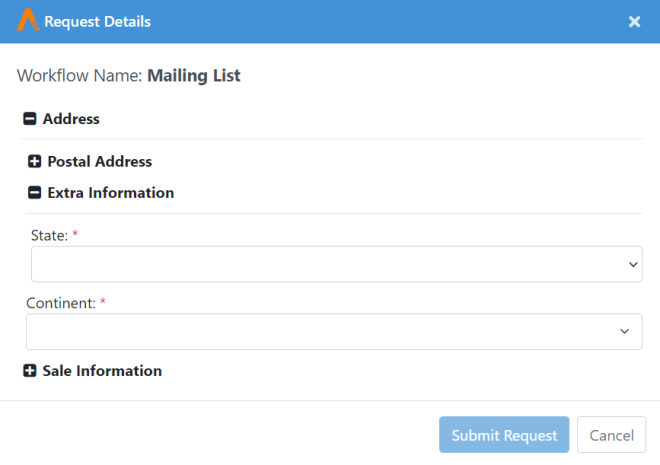Image resolution: width=660 pixels, height=465 pixels.
Task: Collapse Extra Information via its minus icon
Action: click(35, 192)
